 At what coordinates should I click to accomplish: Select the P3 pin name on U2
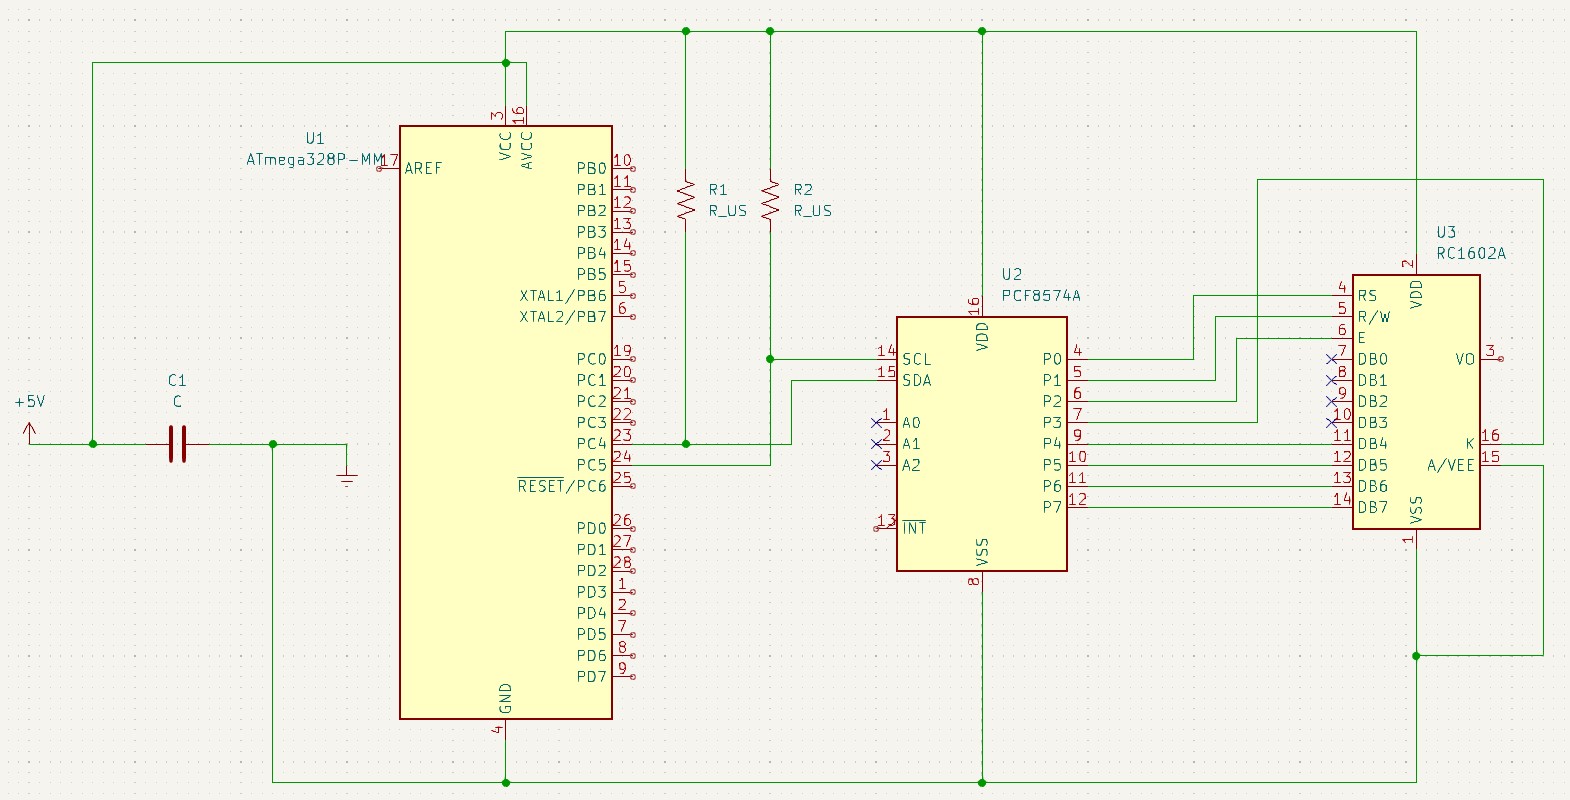(x=1052, y=423)
